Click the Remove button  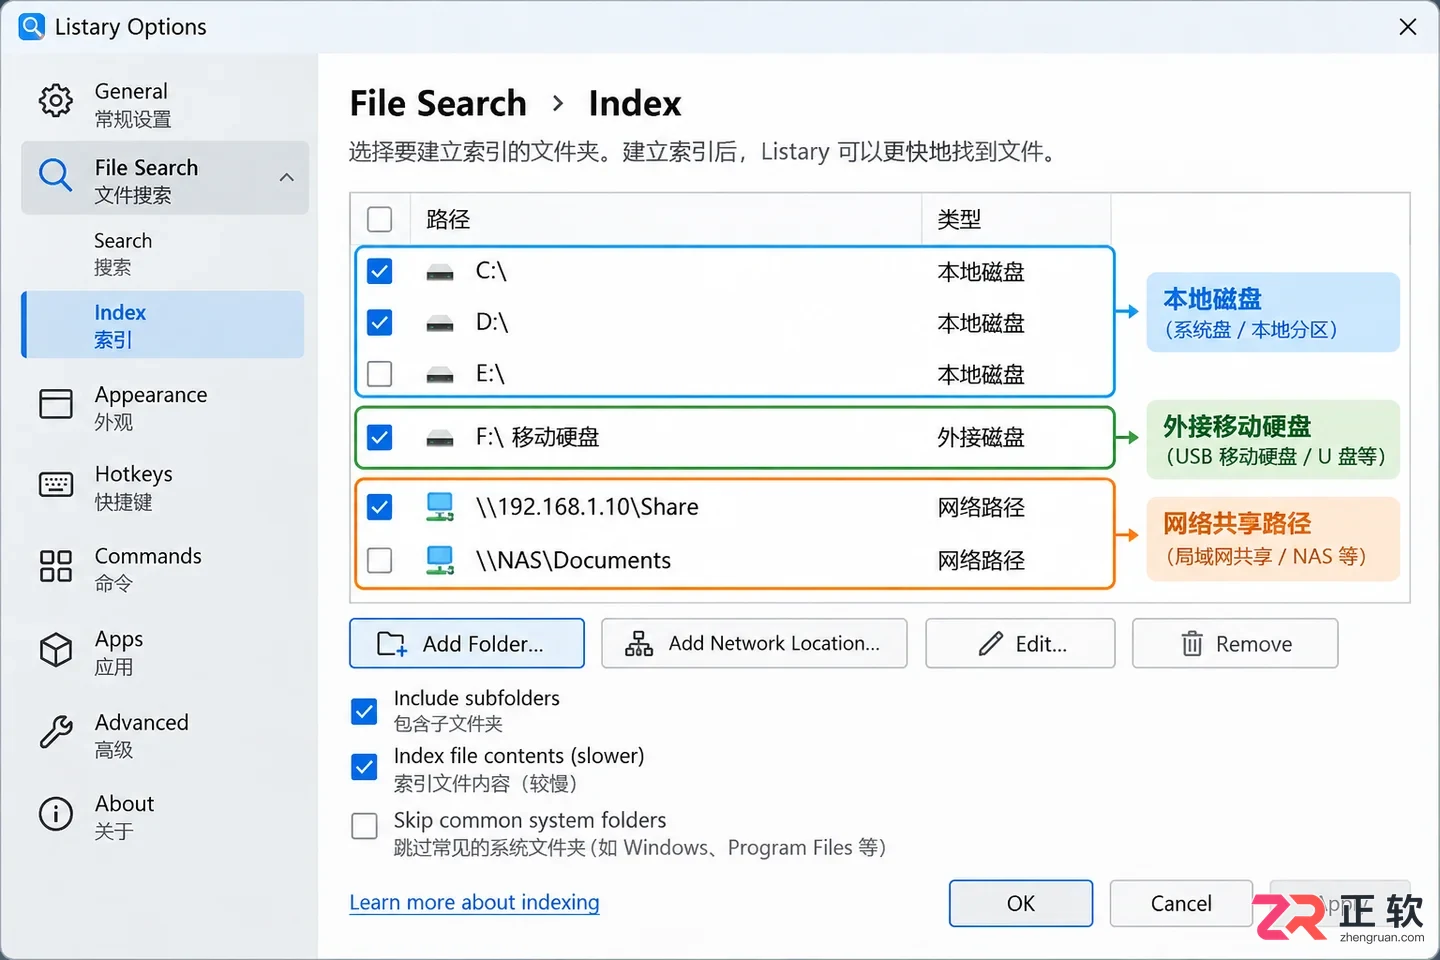(x=1235, y=643)
